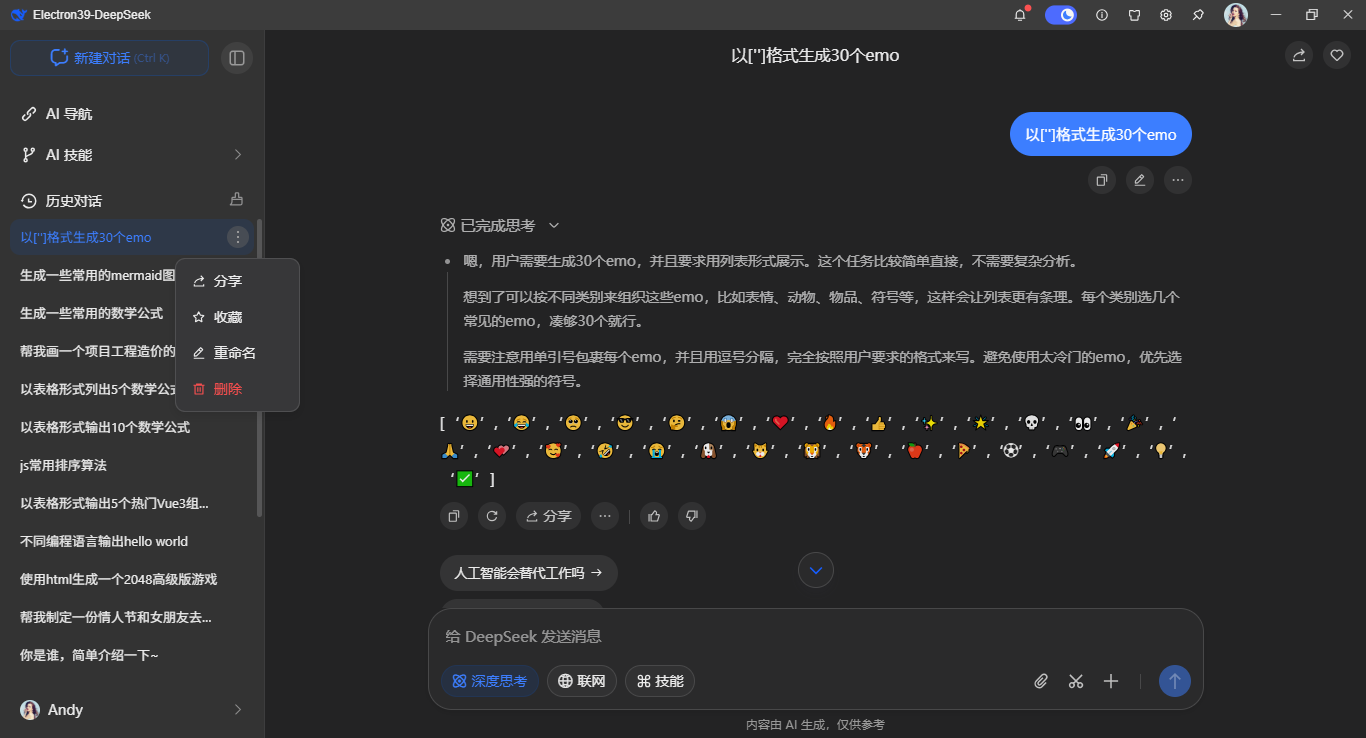Viewport: 1366px width, 738px height.
Task: Expand the AI 技能 sidebar section
Action: click(x=237, y=155)
